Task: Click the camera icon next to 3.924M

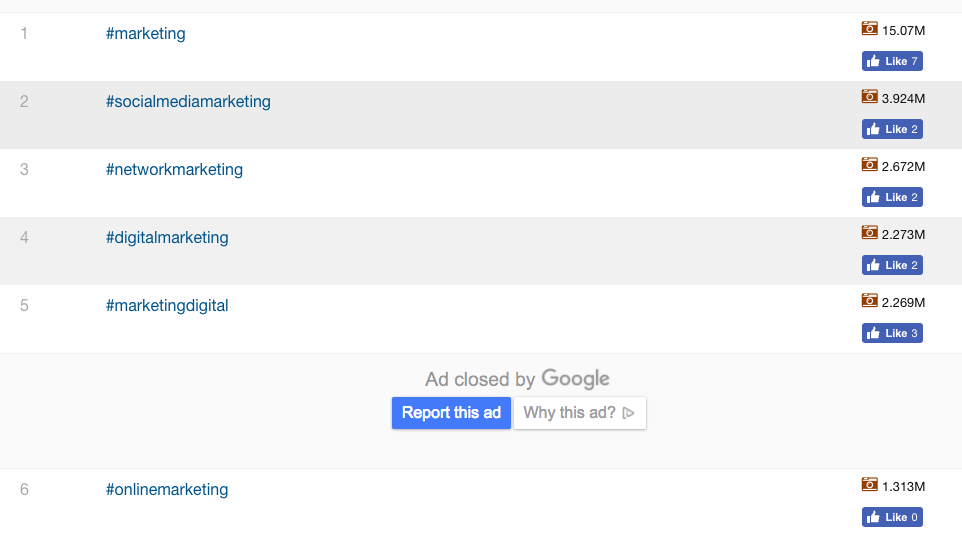Action: pyautogui.click(x=869, y=97)
